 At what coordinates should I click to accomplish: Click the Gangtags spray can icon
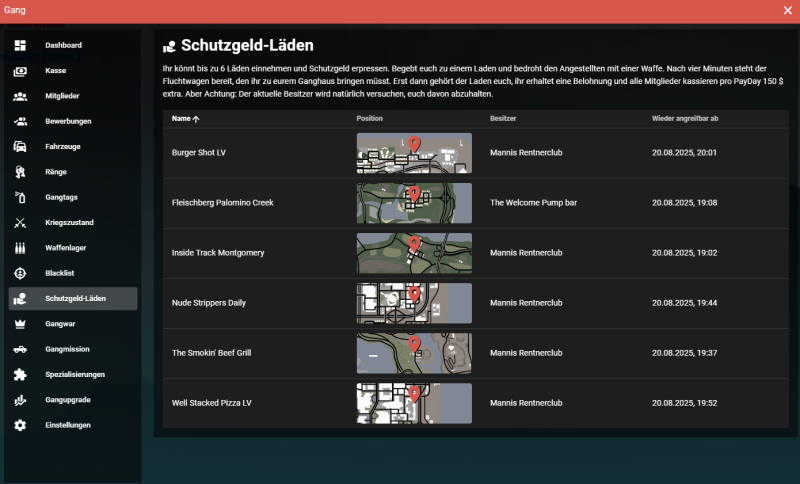click(20, 197)
